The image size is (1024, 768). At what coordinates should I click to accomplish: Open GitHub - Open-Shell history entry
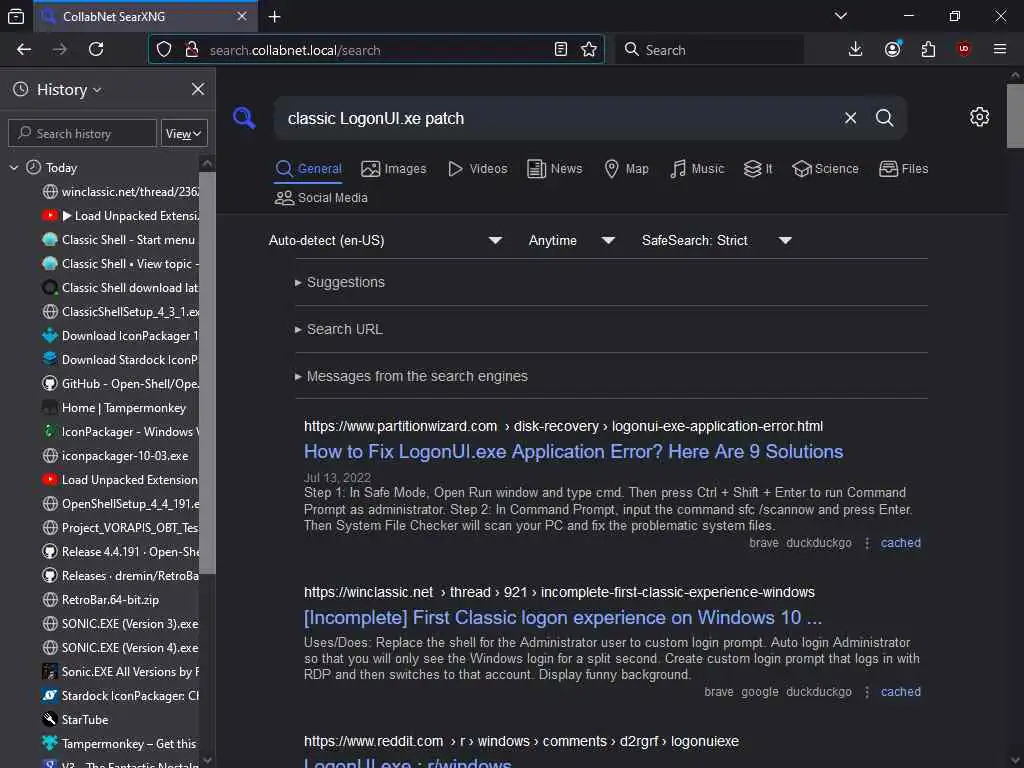tap(121, 384)
